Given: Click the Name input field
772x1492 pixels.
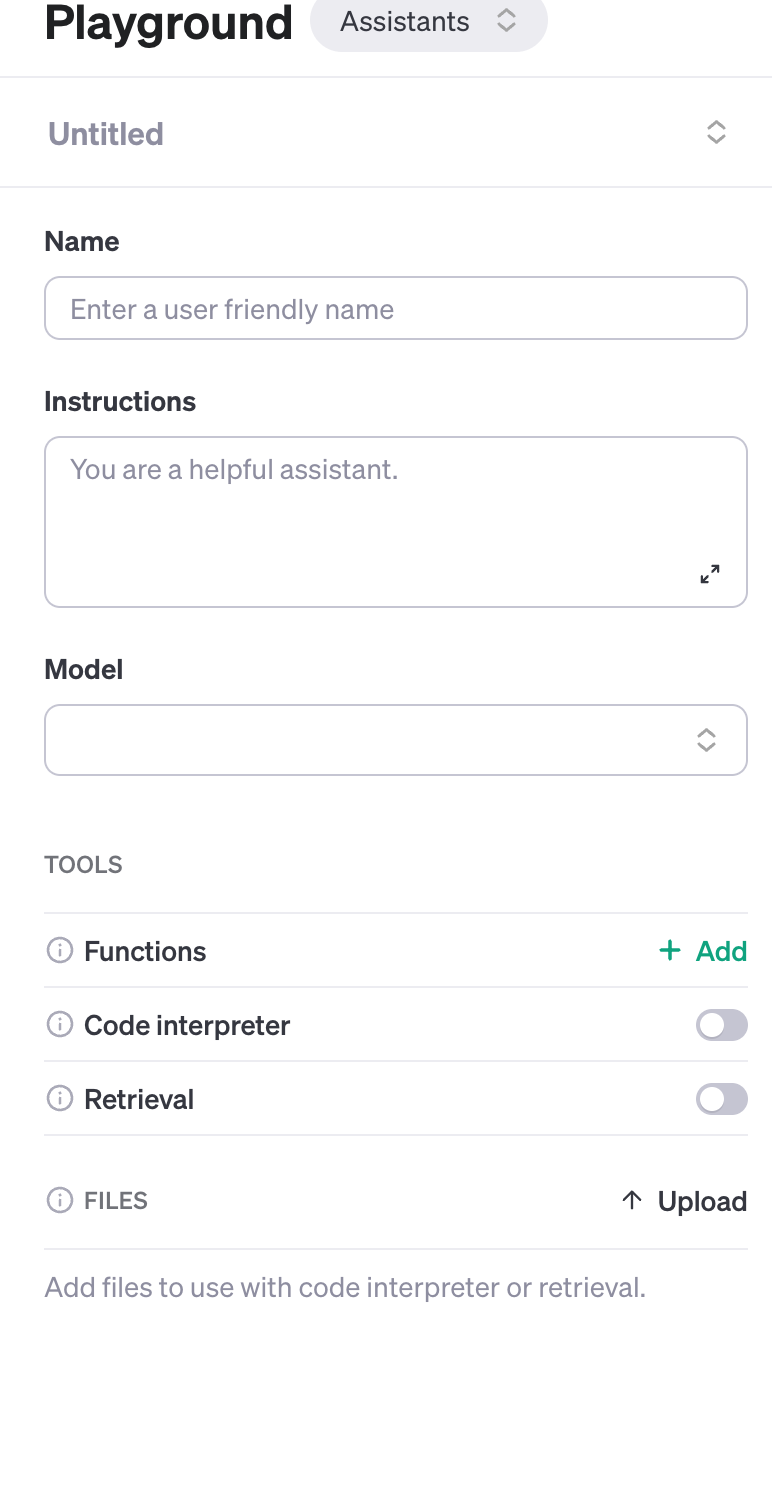Looking at the screenshot, I should click(395, 308).
